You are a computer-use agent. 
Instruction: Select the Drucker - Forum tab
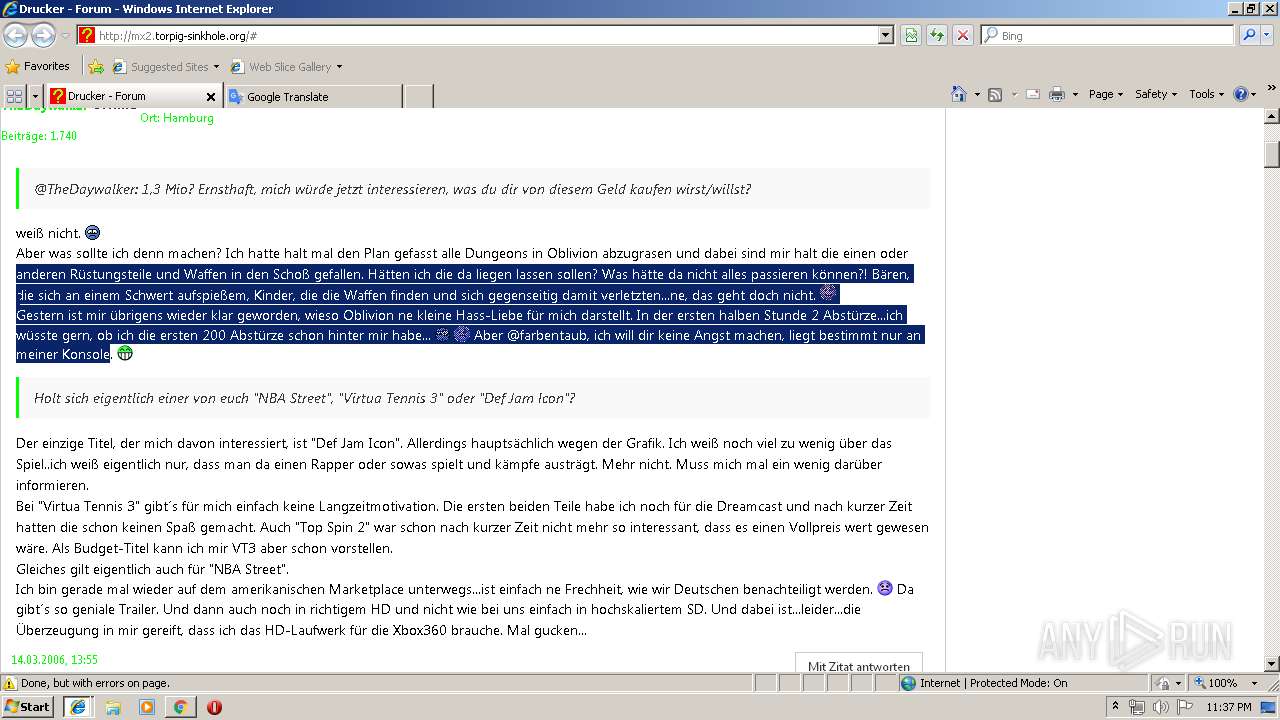click(x=127, y=96)
